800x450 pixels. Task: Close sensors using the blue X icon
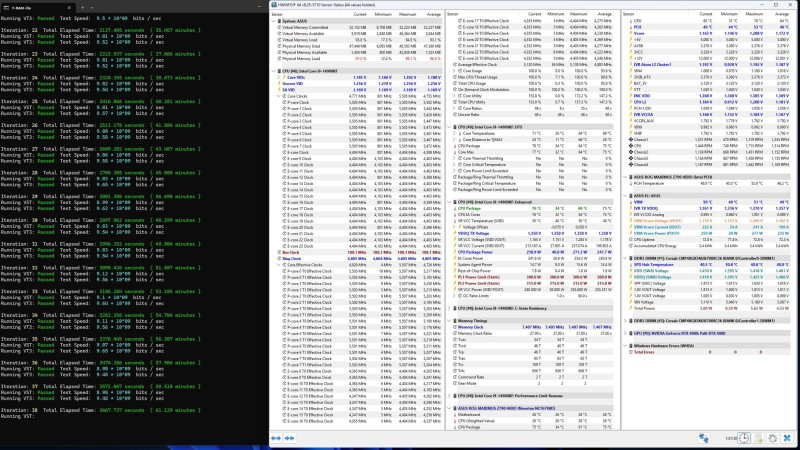point(787,438)
